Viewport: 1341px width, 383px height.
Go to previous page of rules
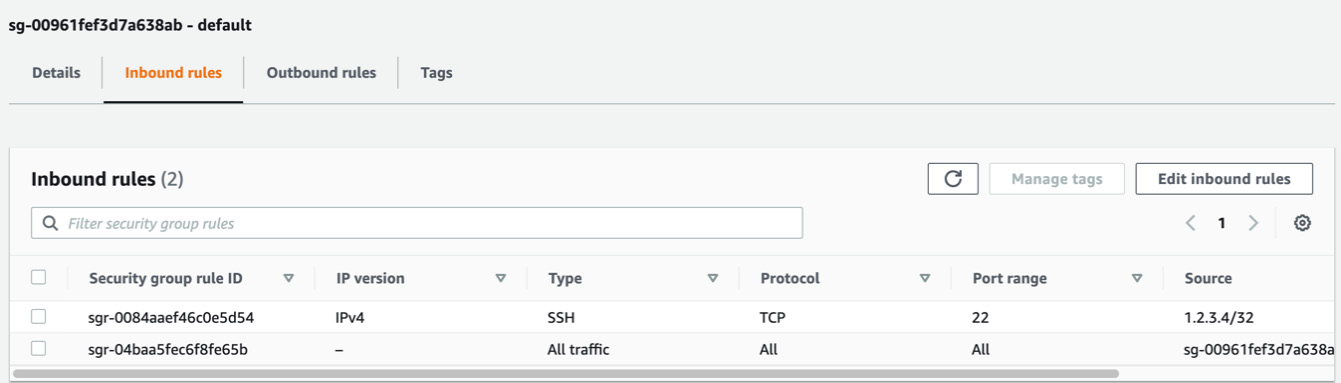point(1190,223)
